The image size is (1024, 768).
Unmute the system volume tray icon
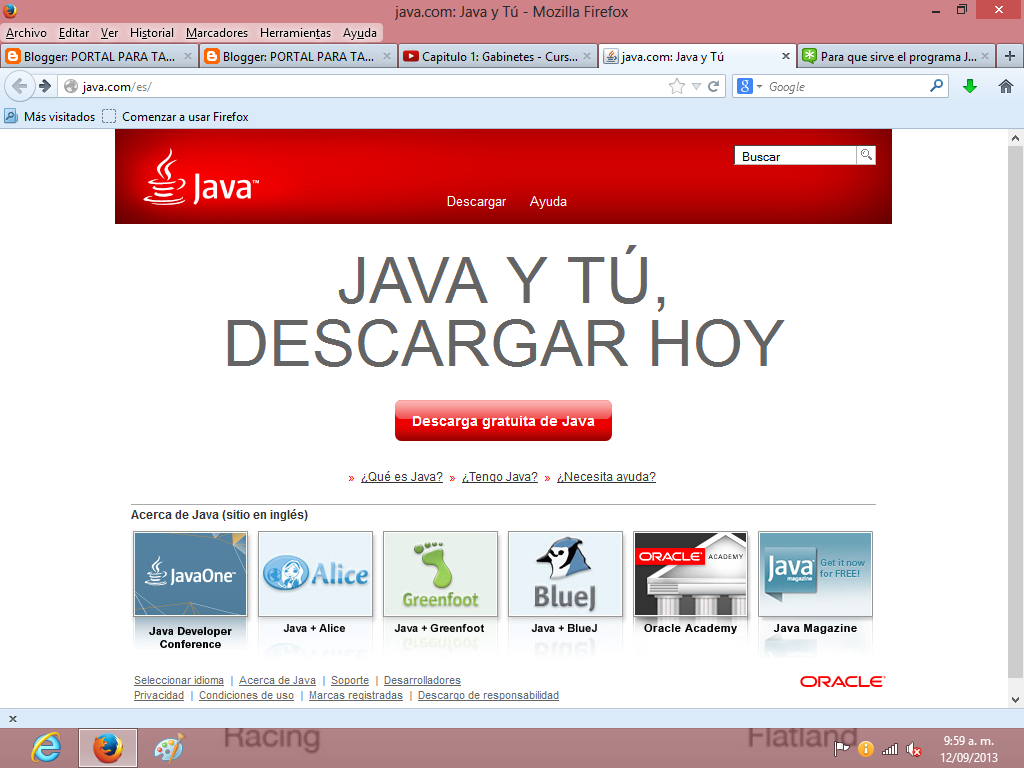pyautogui.click(x=913, y=747)
